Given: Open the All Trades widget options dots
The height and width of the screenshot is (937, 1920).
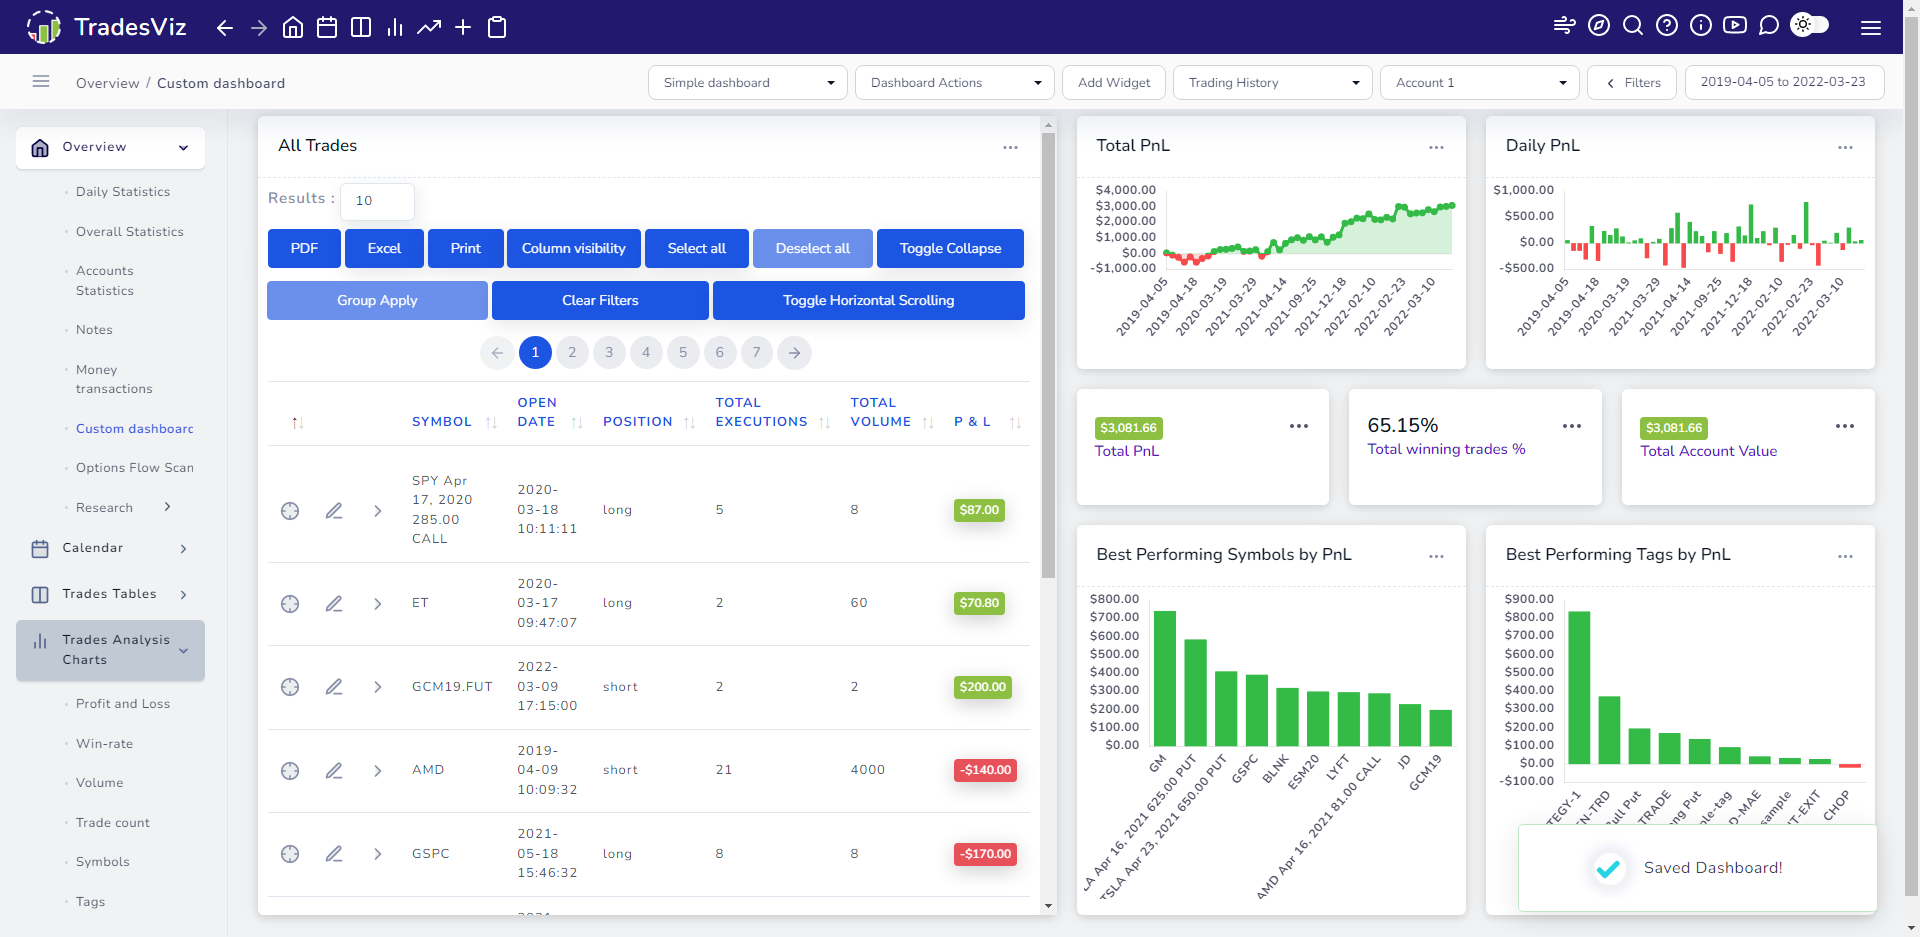Looking at the screenshot, I should click(1011, 147).
